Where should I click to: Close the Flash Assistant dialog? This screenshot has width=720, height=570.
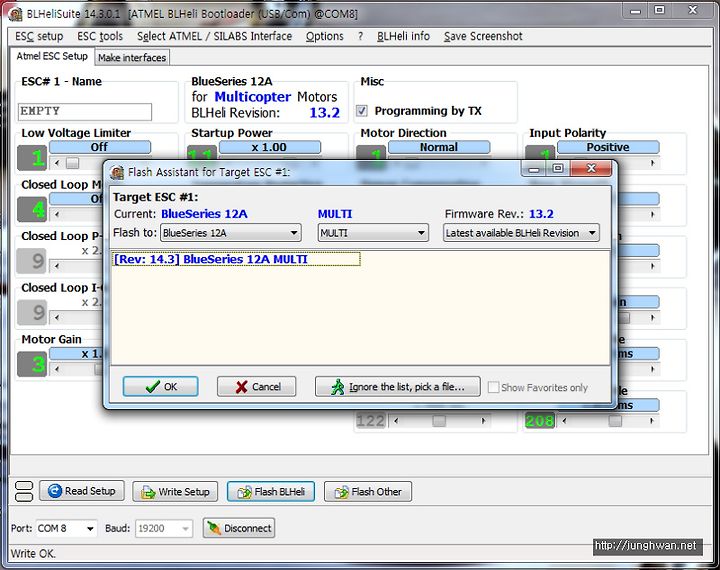591,169
